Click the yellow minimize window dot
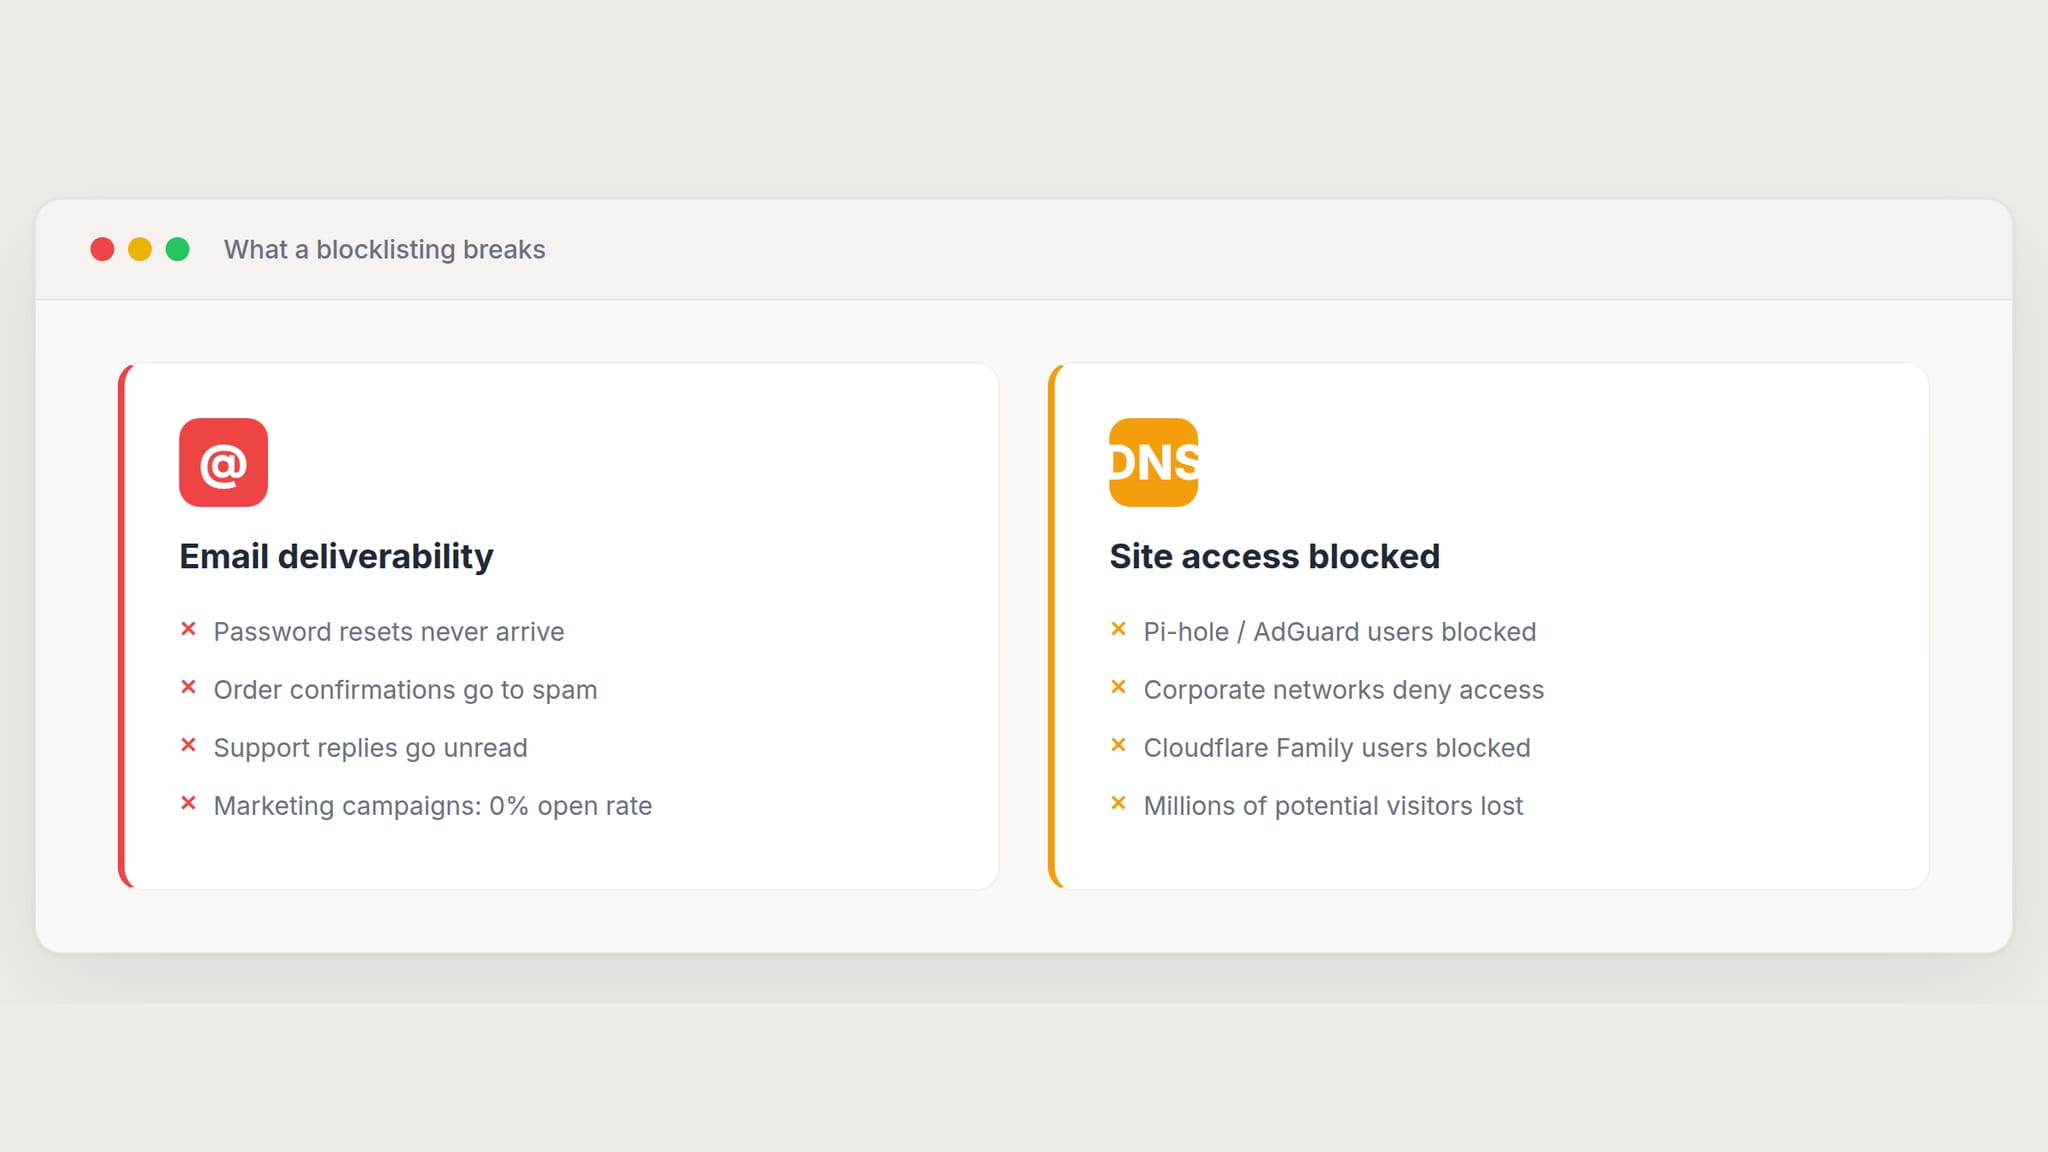The width and height of the screenshot is (2048, 1152). tap(140, 249)
